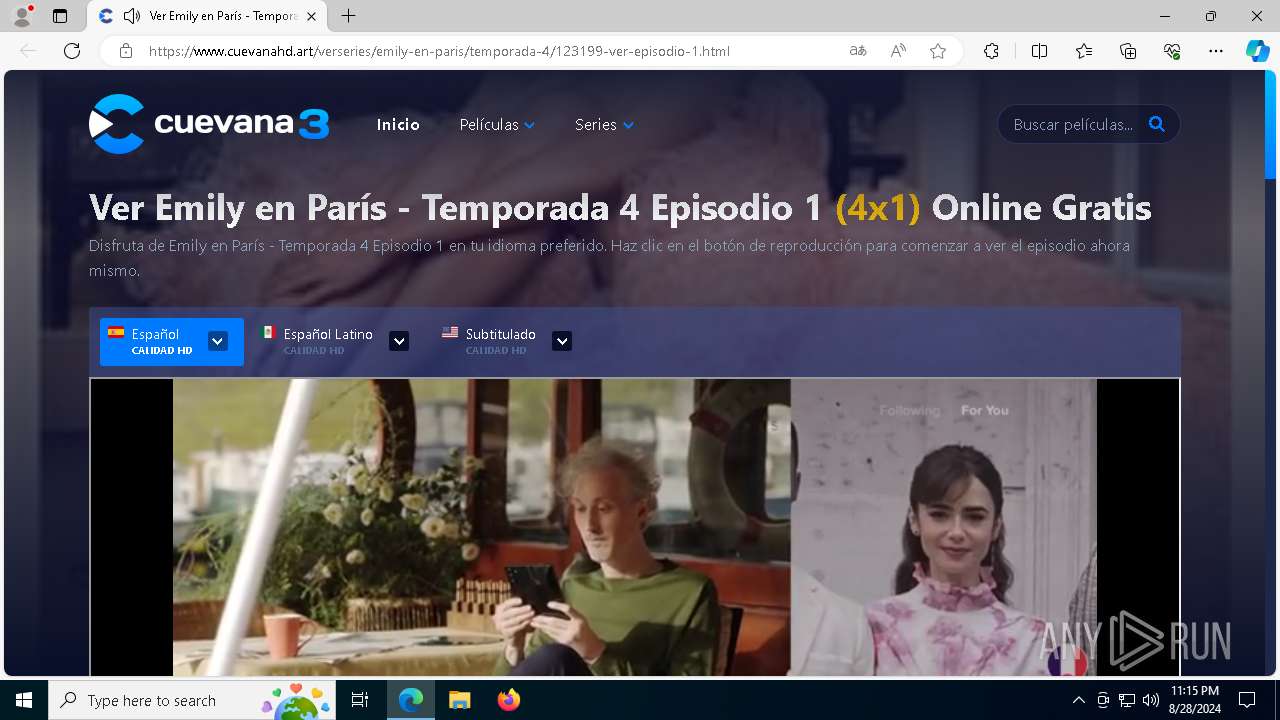View site information via the lock icon
Screen dimensions: 1280x720
pos(125,51)
